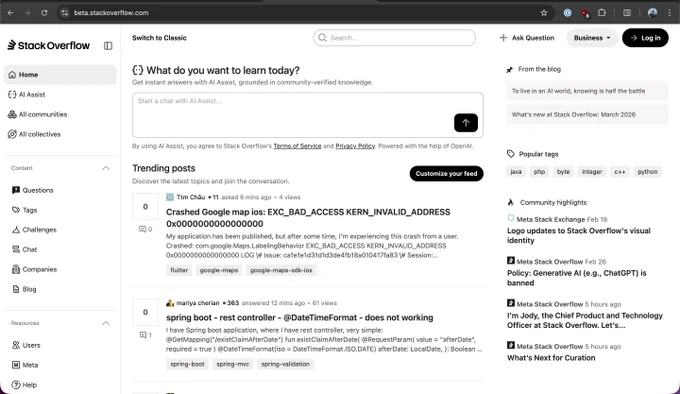Open Home in the sidebar
The image size is (680, 394).
click(60, 75)
